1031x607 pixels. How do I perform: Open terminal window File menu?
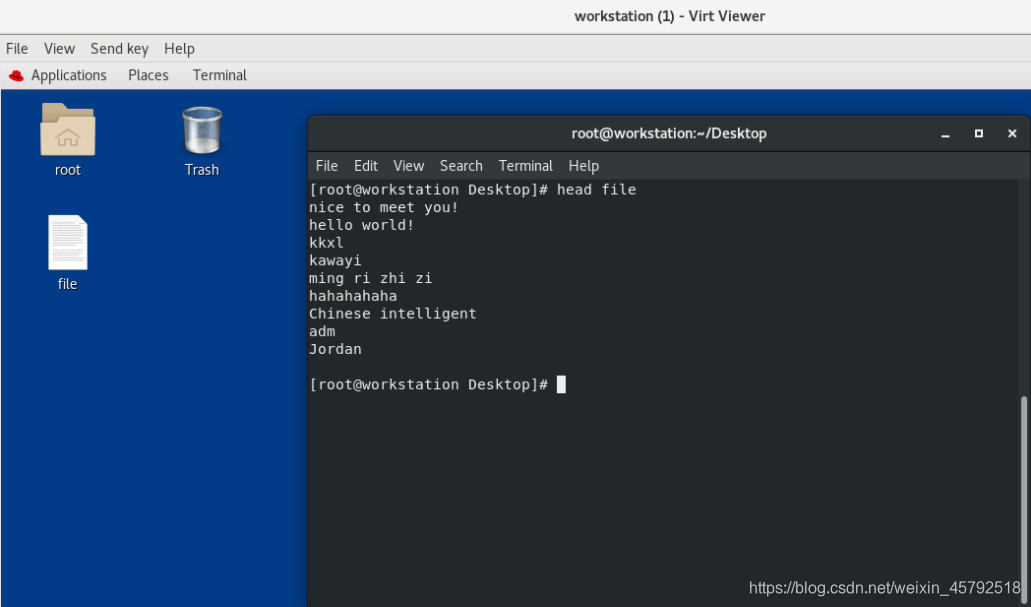coord(327,166)
